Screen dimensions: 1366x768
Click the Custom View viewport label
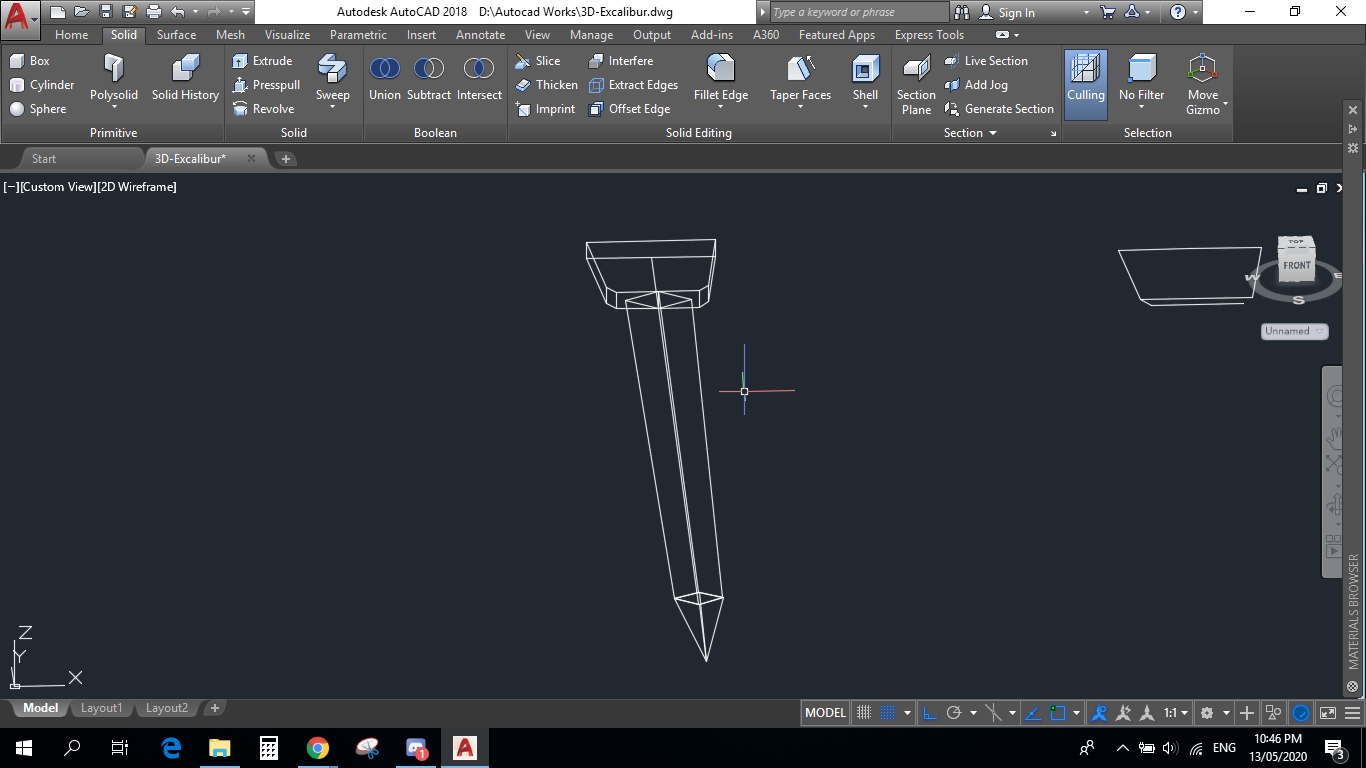click(57, 187)
